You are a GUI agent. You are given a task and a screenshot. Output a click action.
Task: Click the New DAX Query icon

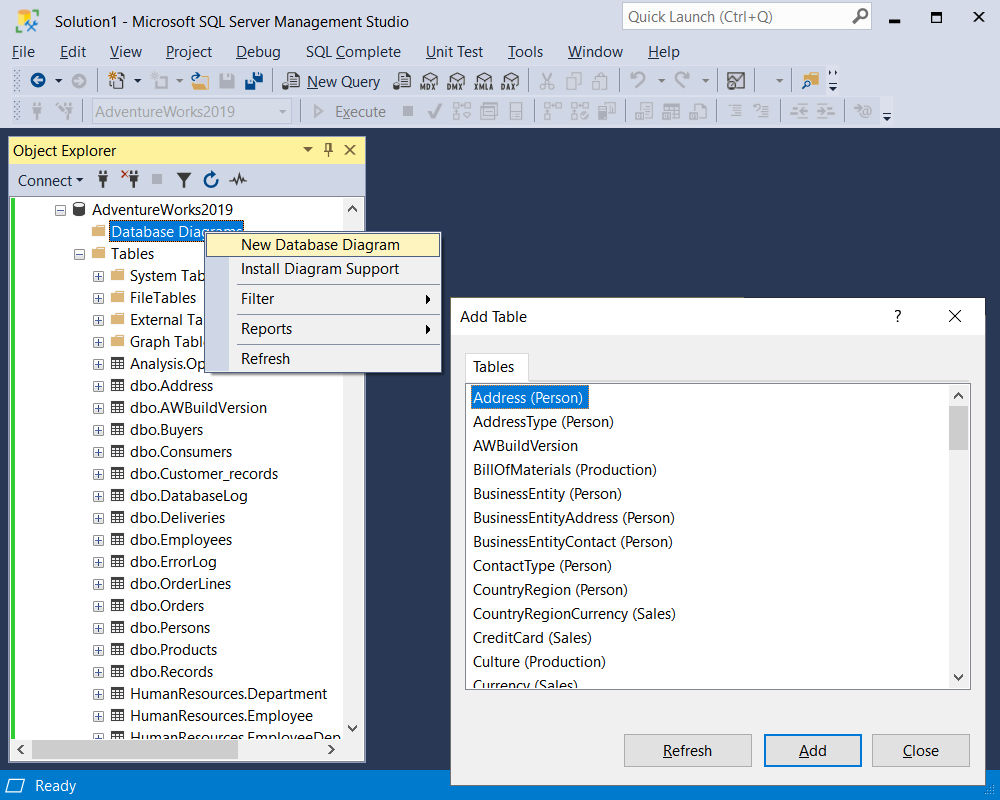510,81
